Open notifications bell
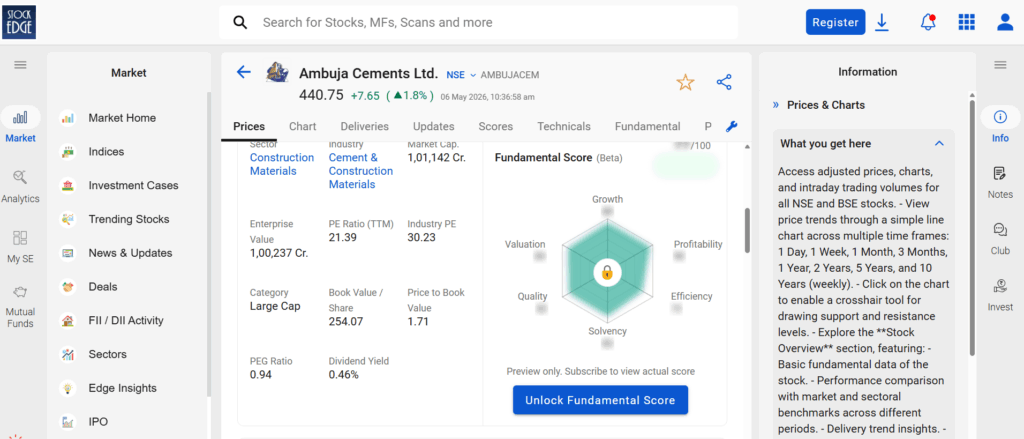This screenshot has height=439, width=1024. [x=927, y=22]
